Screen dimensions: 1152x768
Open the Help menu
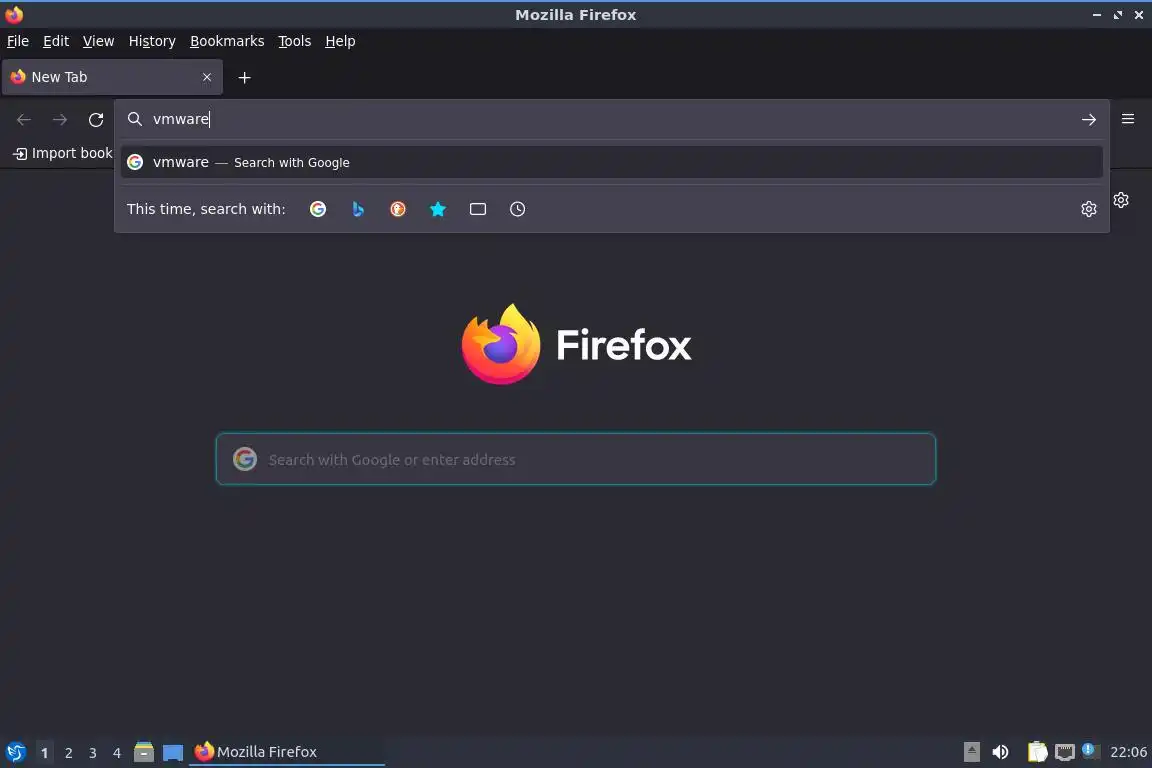[340, 41]
